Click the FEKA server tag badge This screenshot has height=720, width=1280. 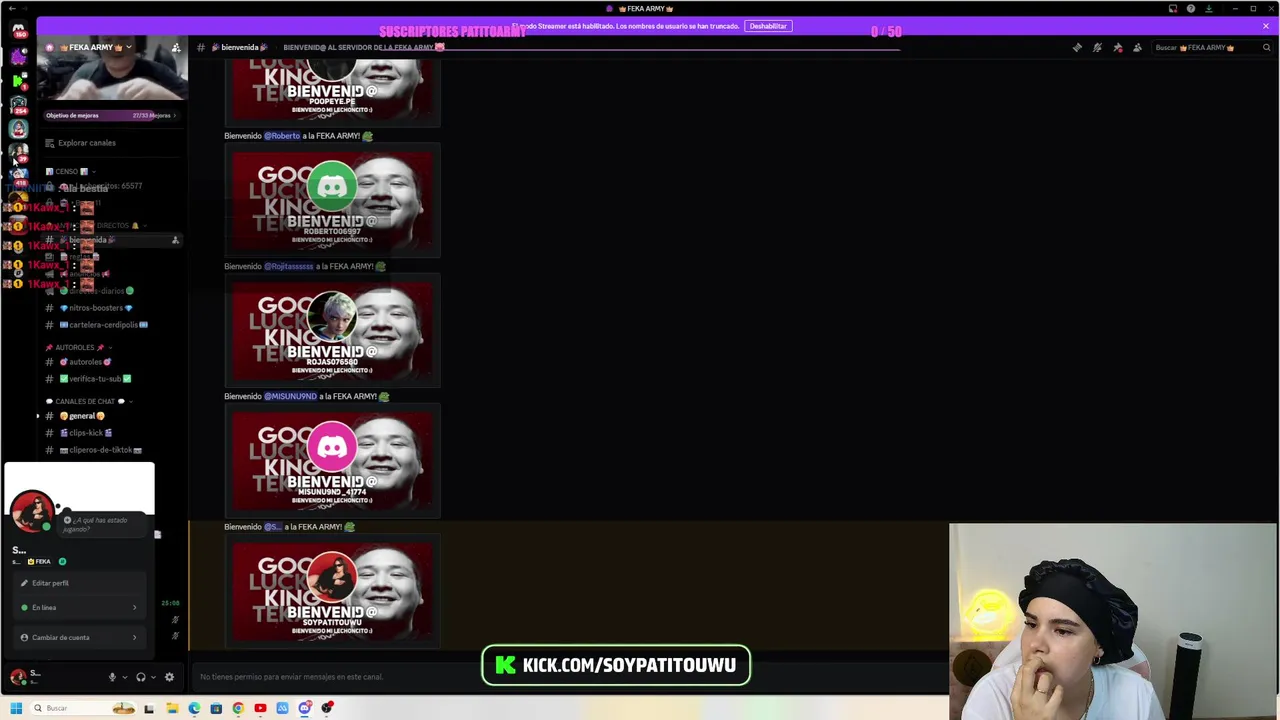click(40, 561)
